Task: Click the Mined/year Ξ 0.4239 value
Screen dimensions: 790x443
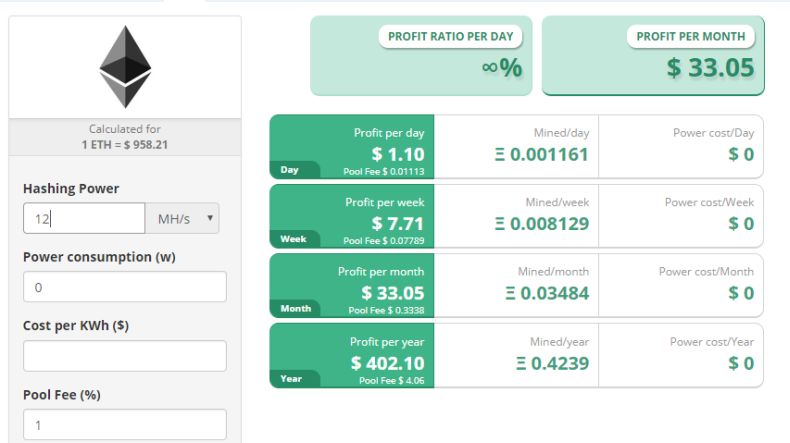Action: (x=541, y=363)
